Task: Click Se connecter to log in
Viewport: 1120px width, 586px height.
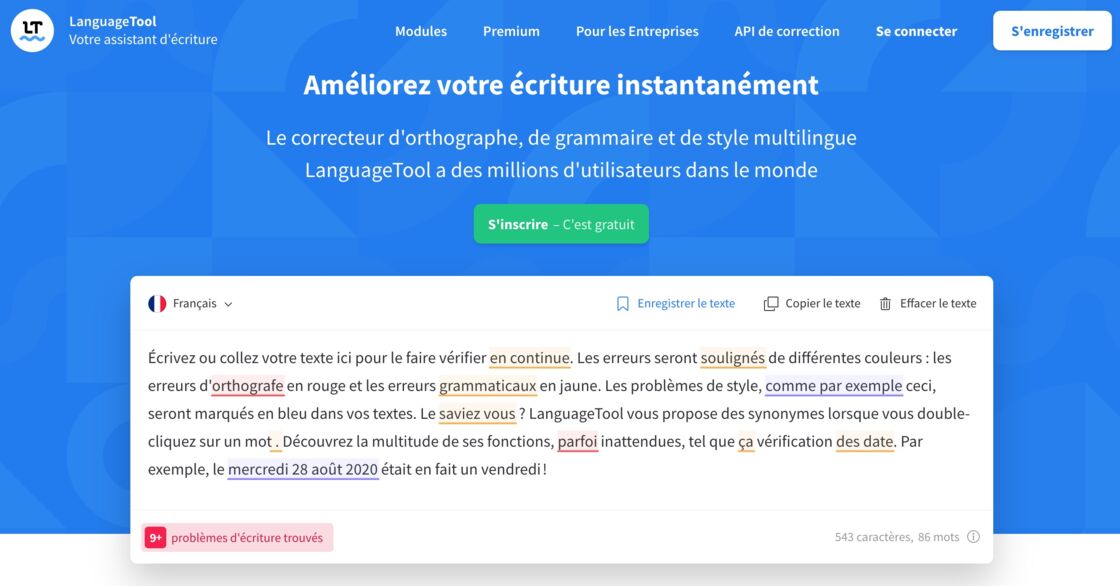Action: (x=916, y=31)
